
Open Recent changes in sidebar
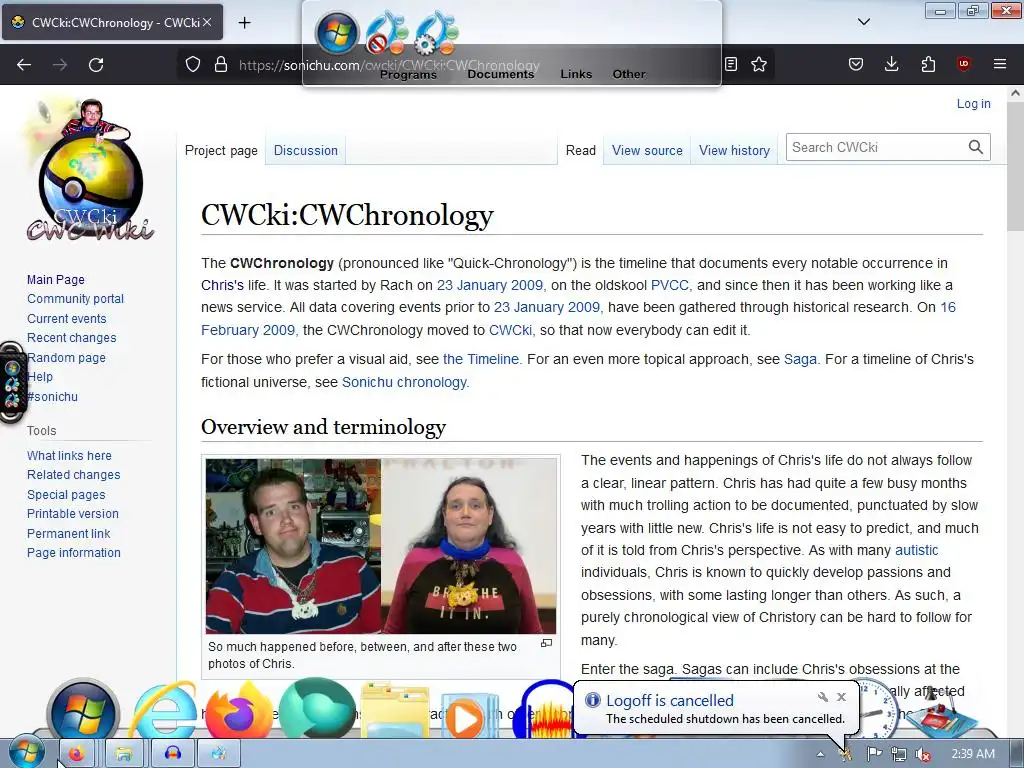click(x=71, y=338)
